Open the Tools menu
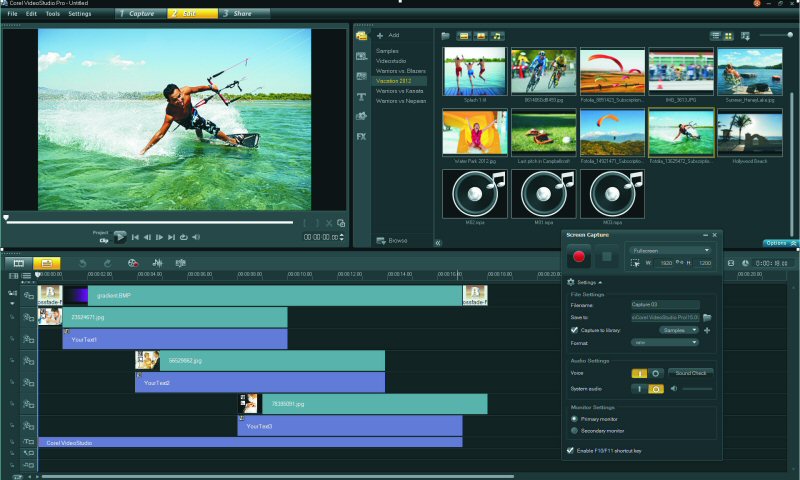800x480 pixels. tap(53, 14)
